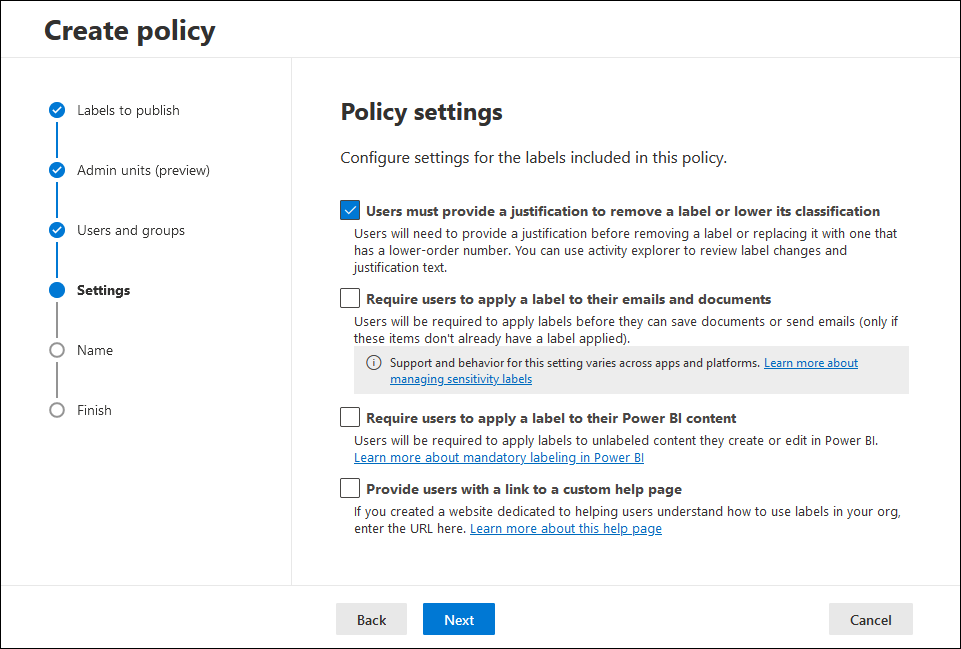Click the Next button
961x649 pixels.
coord(458,620)
